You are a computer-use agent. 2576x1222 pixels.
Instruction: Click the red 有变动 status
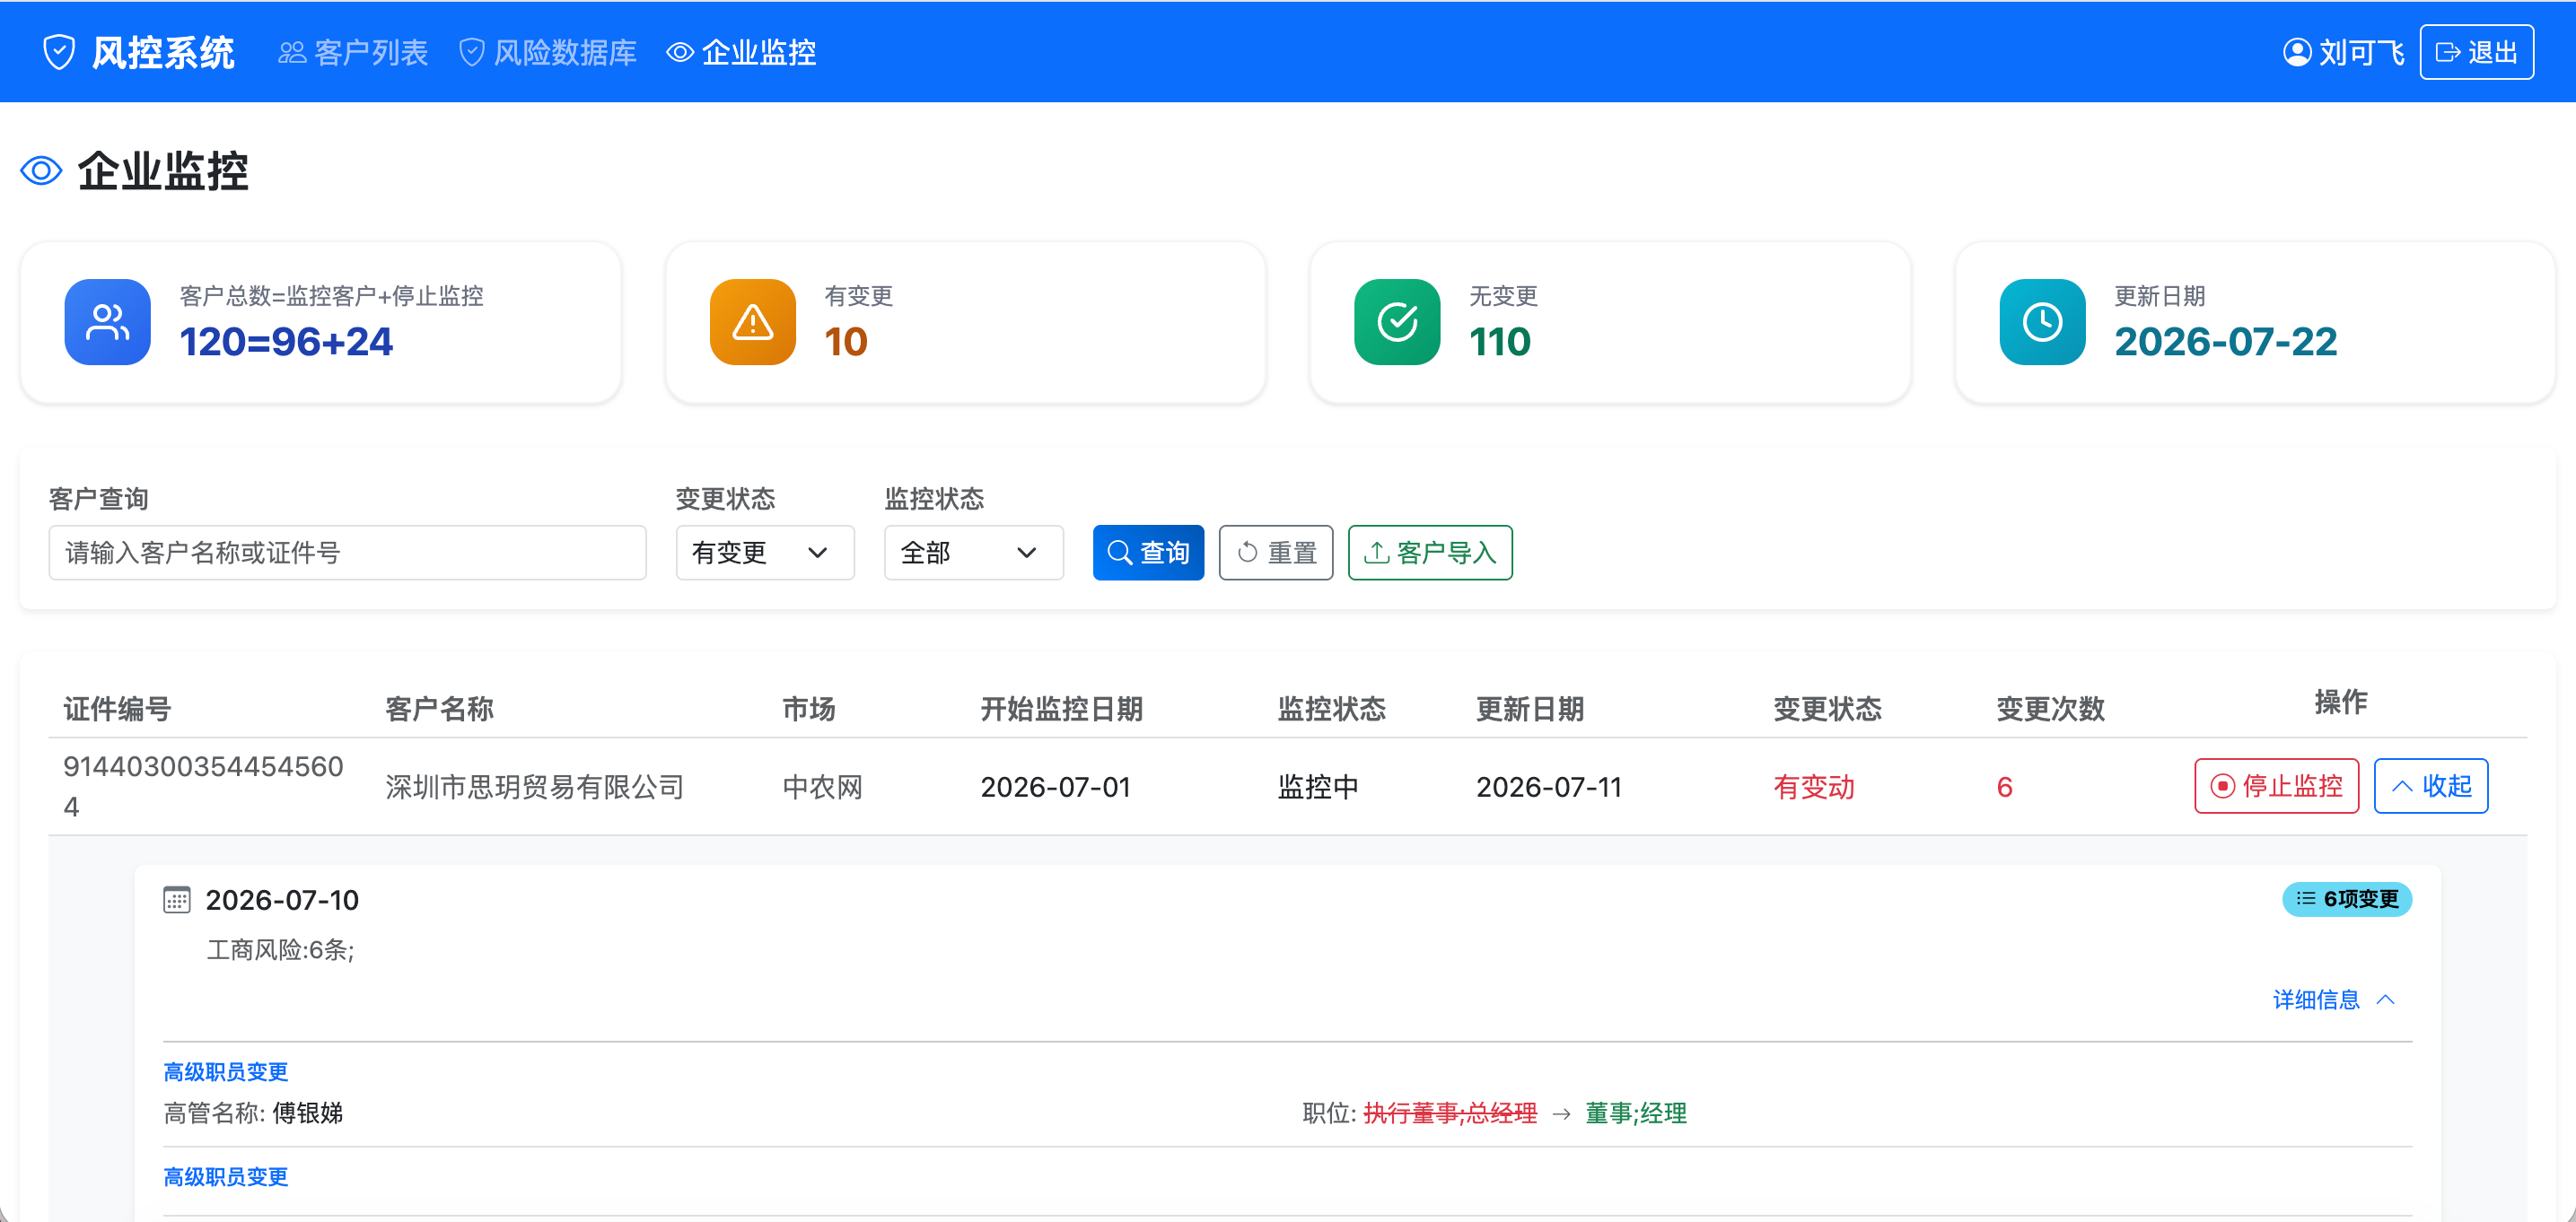1814,787
